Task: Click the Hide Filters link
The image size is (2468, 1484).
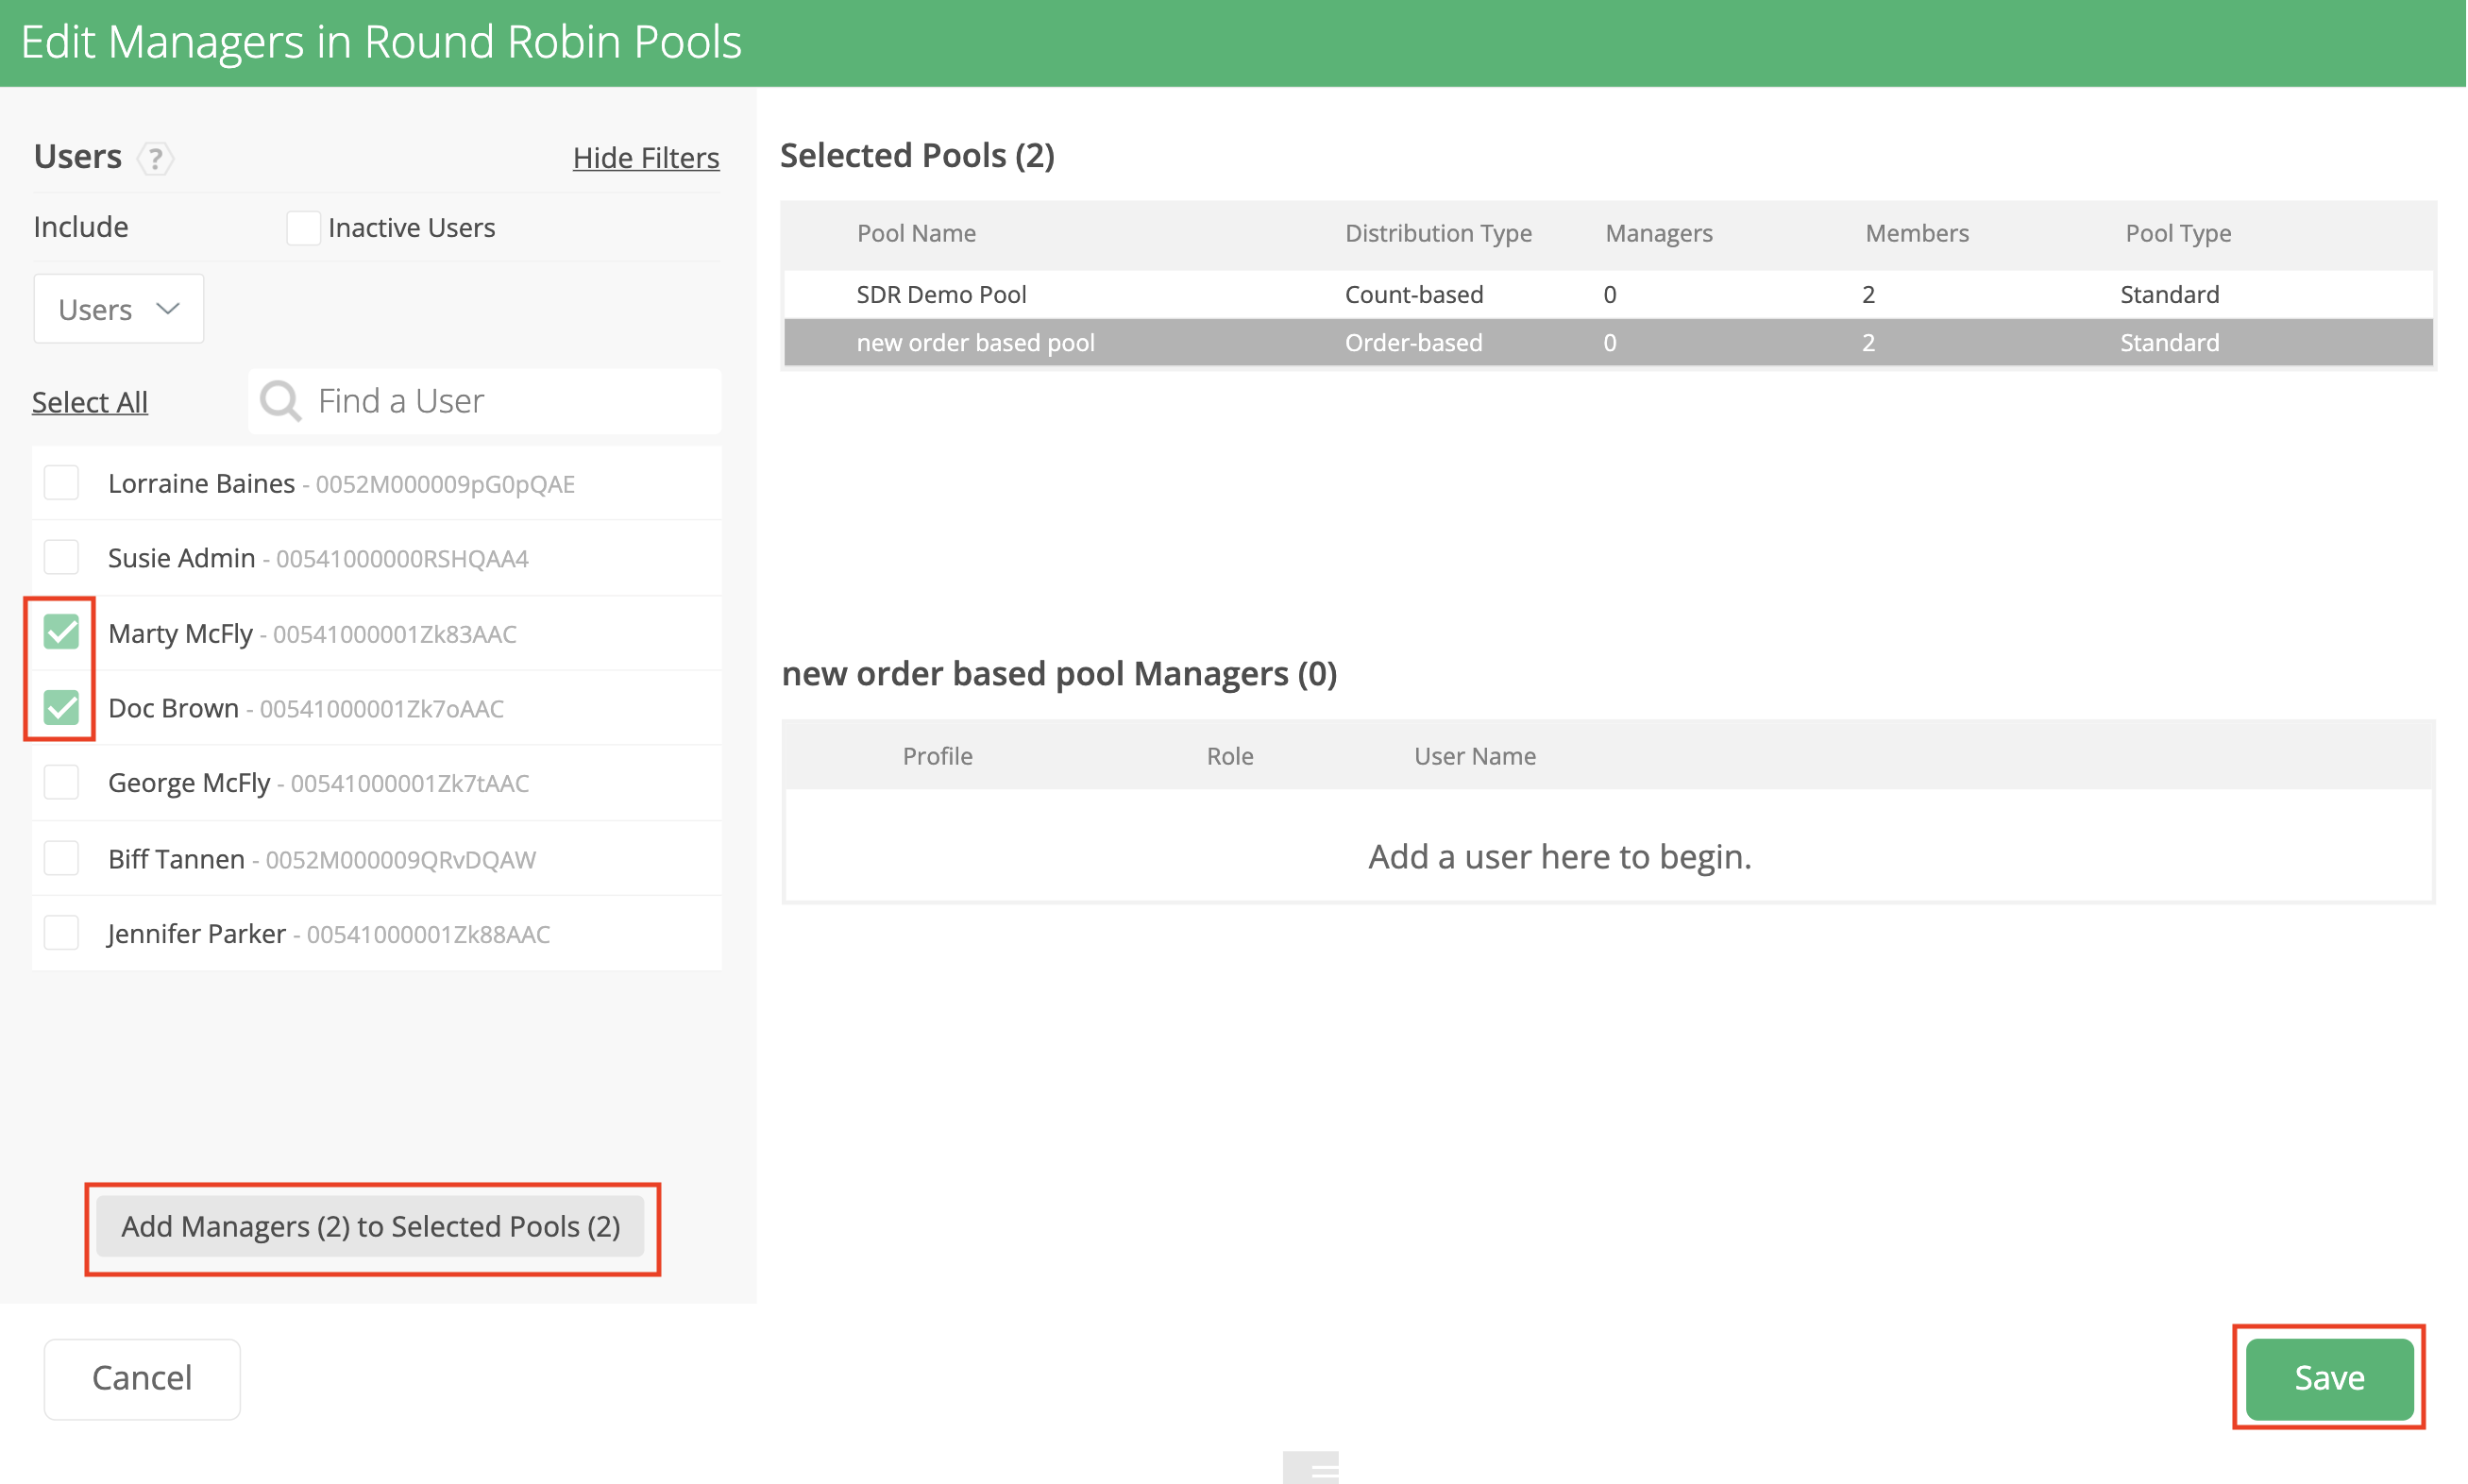Action: (645, 158)
